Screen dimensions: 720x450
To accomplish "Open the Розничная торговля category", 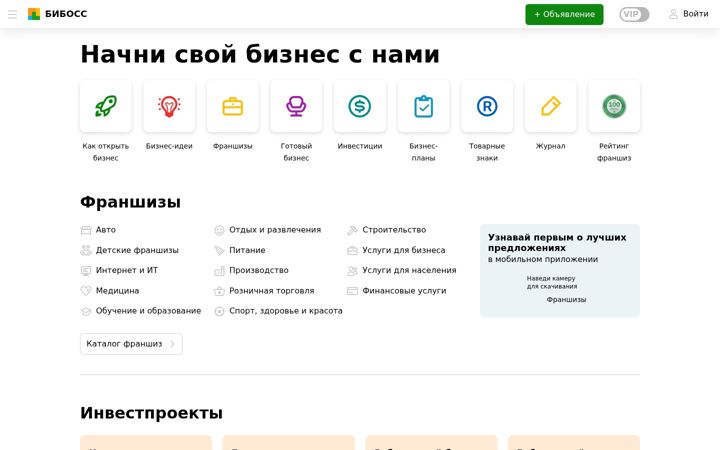I will [x=271, y=291].
